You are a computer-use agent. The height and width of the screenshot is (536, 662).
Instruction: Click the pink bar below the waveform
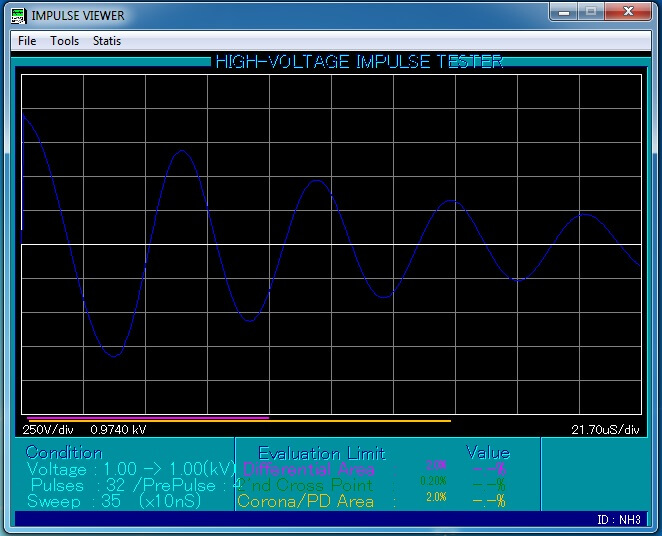(148, 418)
